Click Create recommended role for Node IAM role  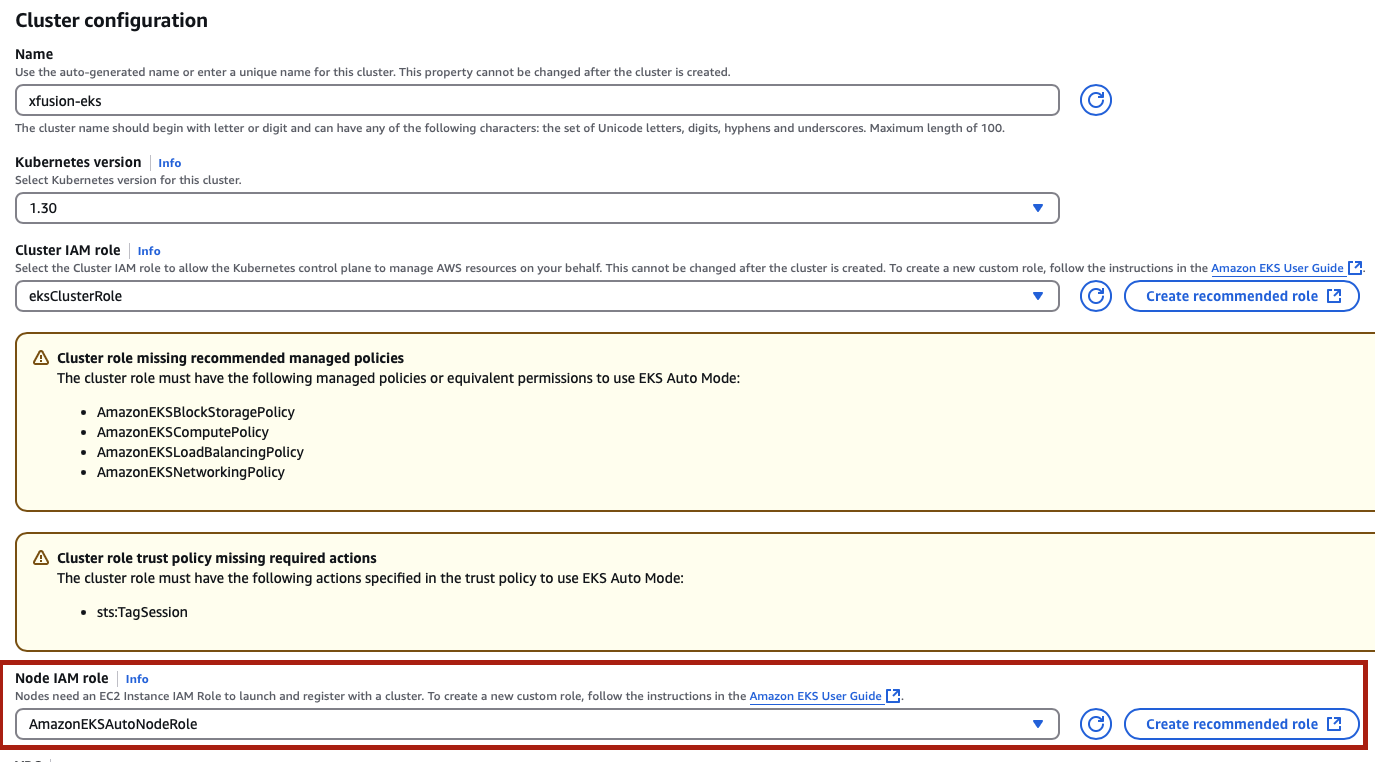point(1241,724)
